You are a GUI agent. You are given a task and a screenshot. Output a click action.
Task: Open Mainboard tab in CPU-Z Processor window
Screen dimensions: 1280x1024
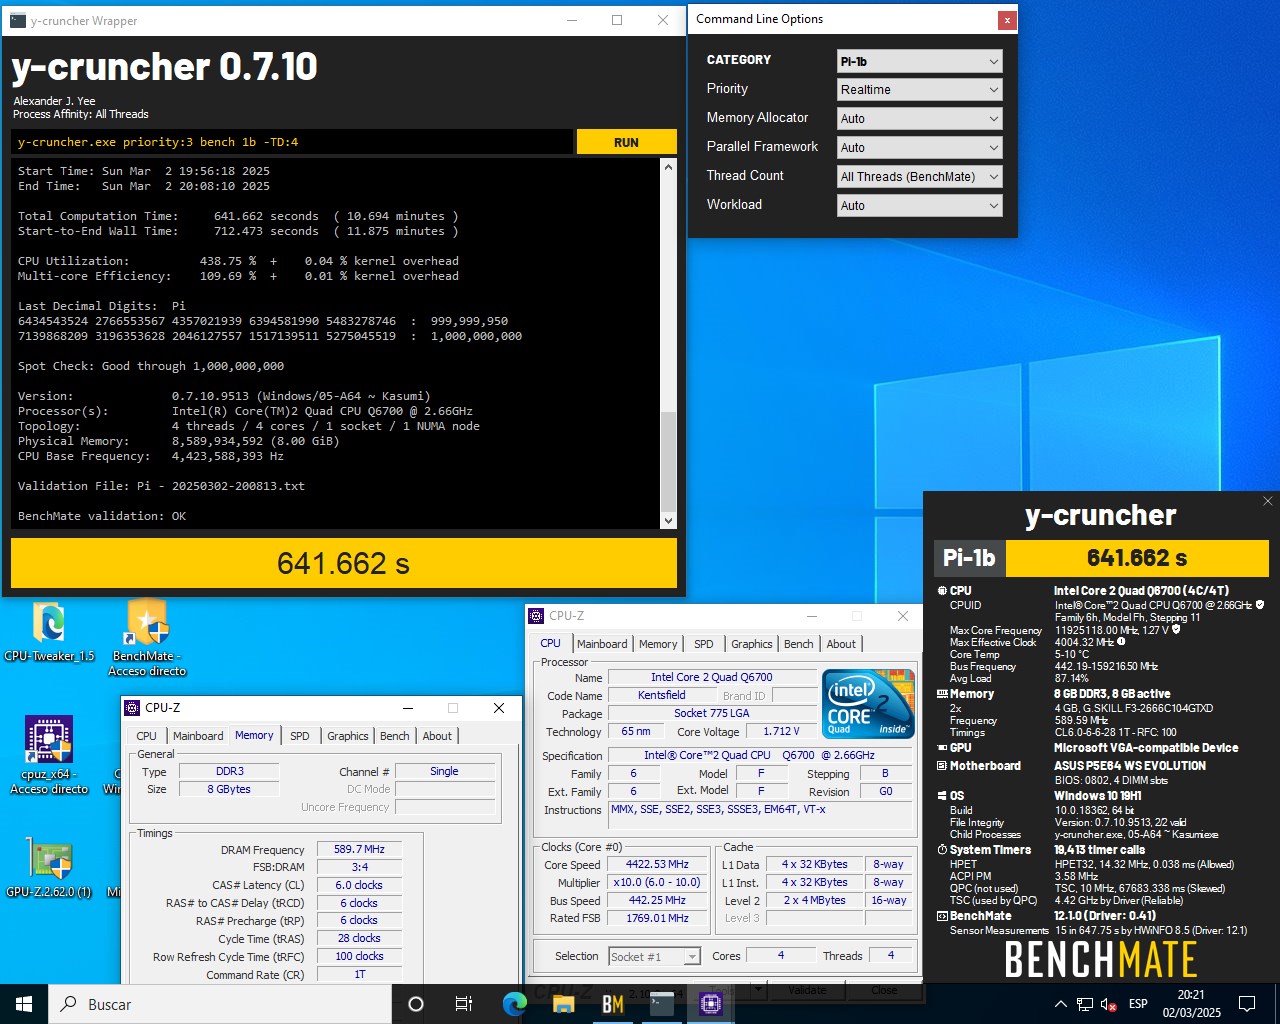(x=602, y=644)
